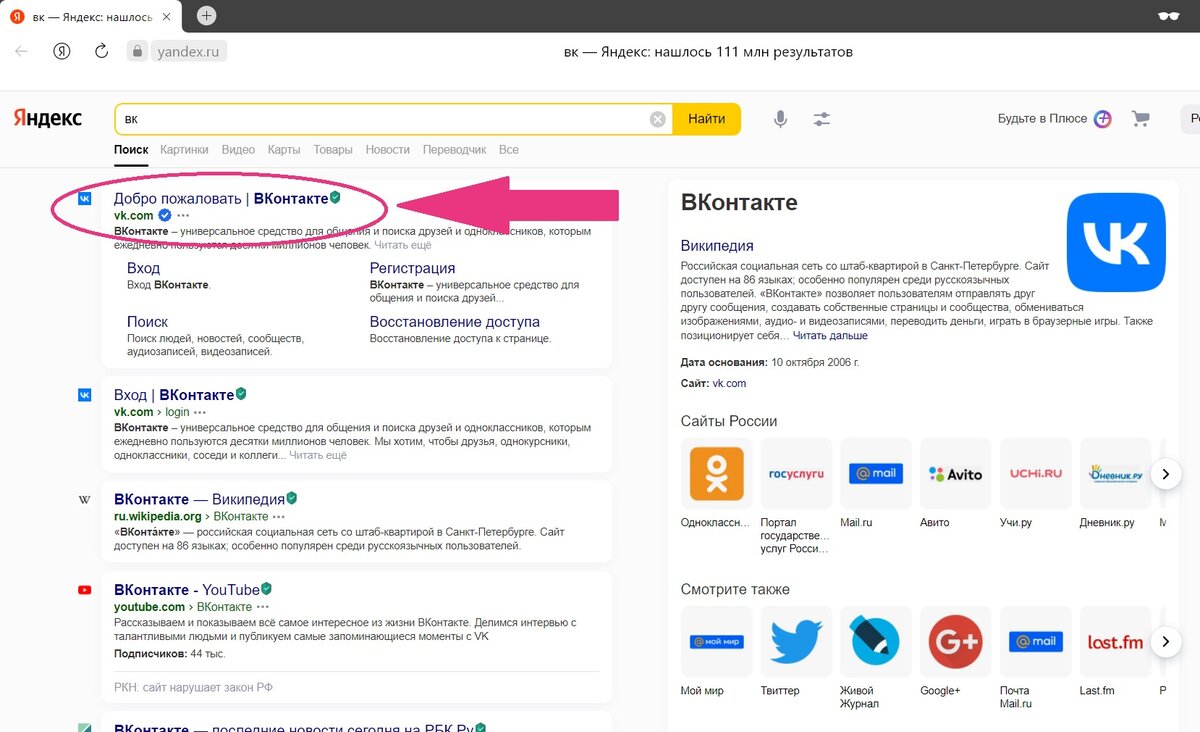The height and width of the screenshot is (732, 1200).
Task: Switch to the Товары tab
Action: tap(333, 150)
